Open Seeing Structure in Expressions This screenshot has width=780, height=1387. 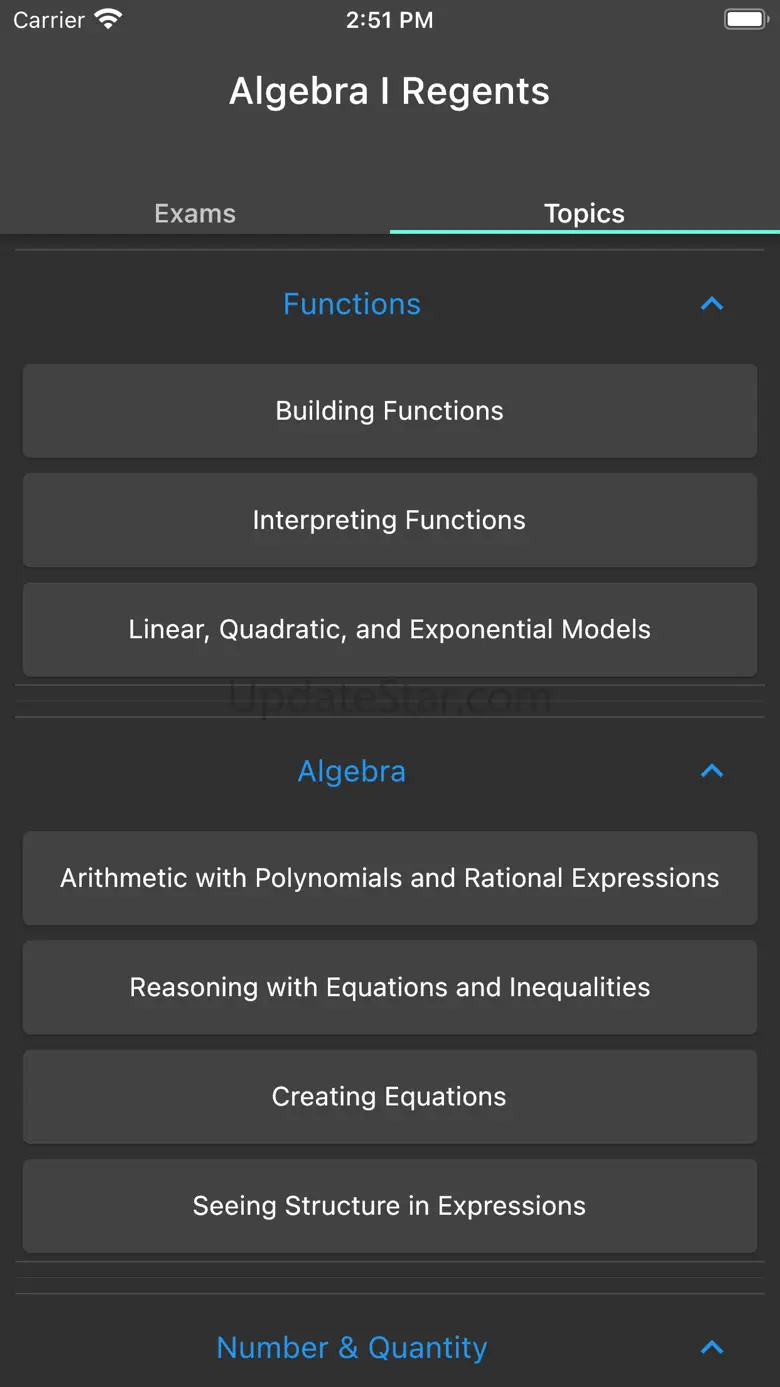click(390, 1206)
